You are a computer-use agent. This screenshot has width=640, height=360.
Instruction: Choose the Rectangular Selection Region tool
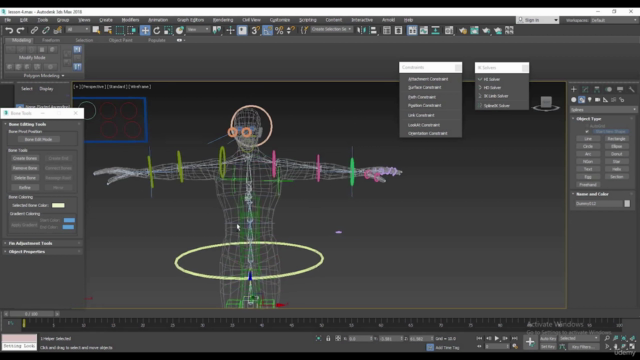[120, 30]
